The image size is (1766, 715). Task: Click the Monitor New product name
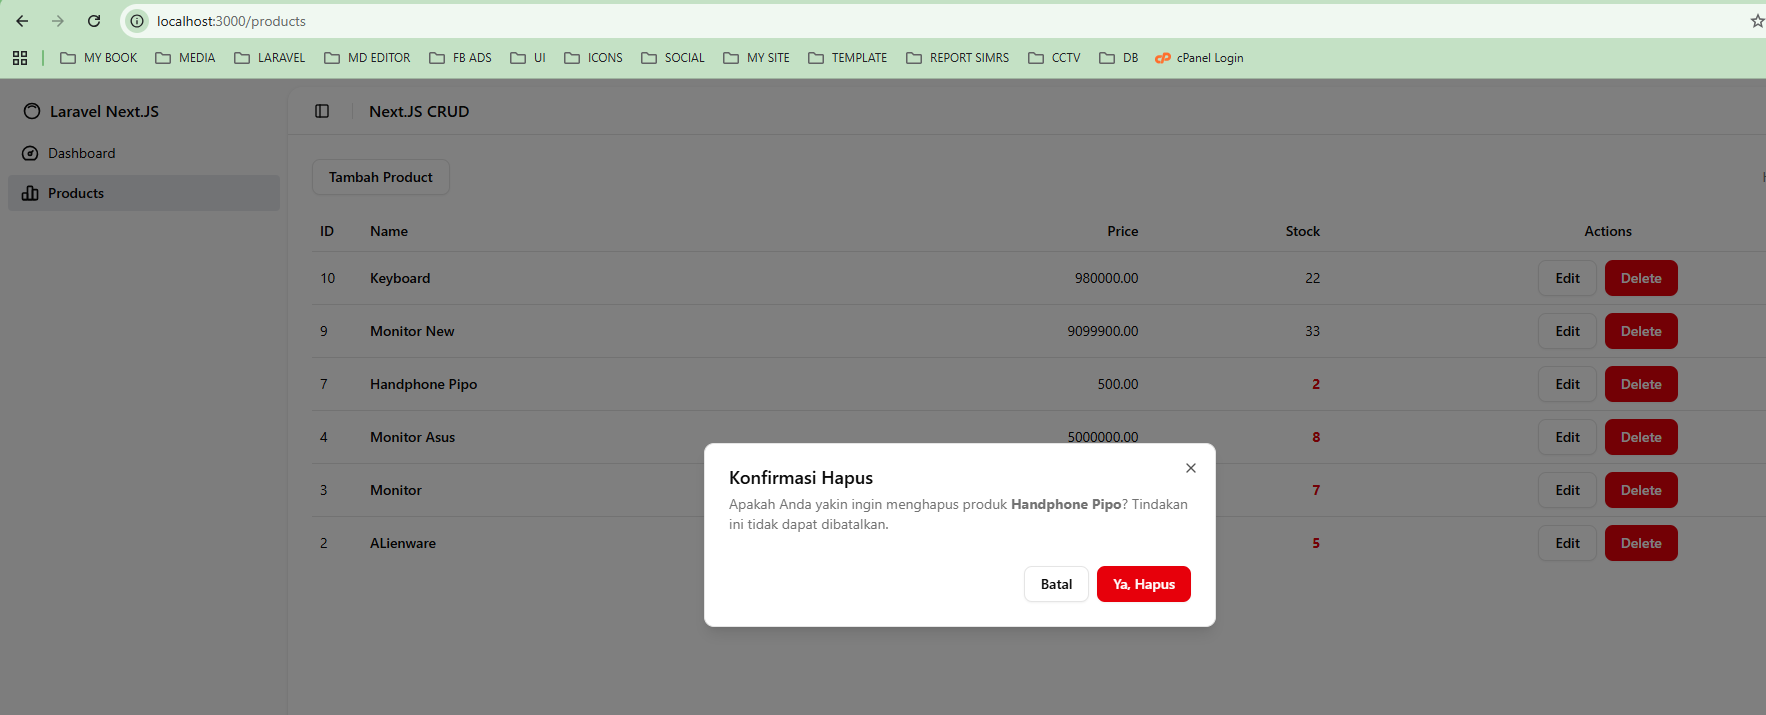pos(412,331)
